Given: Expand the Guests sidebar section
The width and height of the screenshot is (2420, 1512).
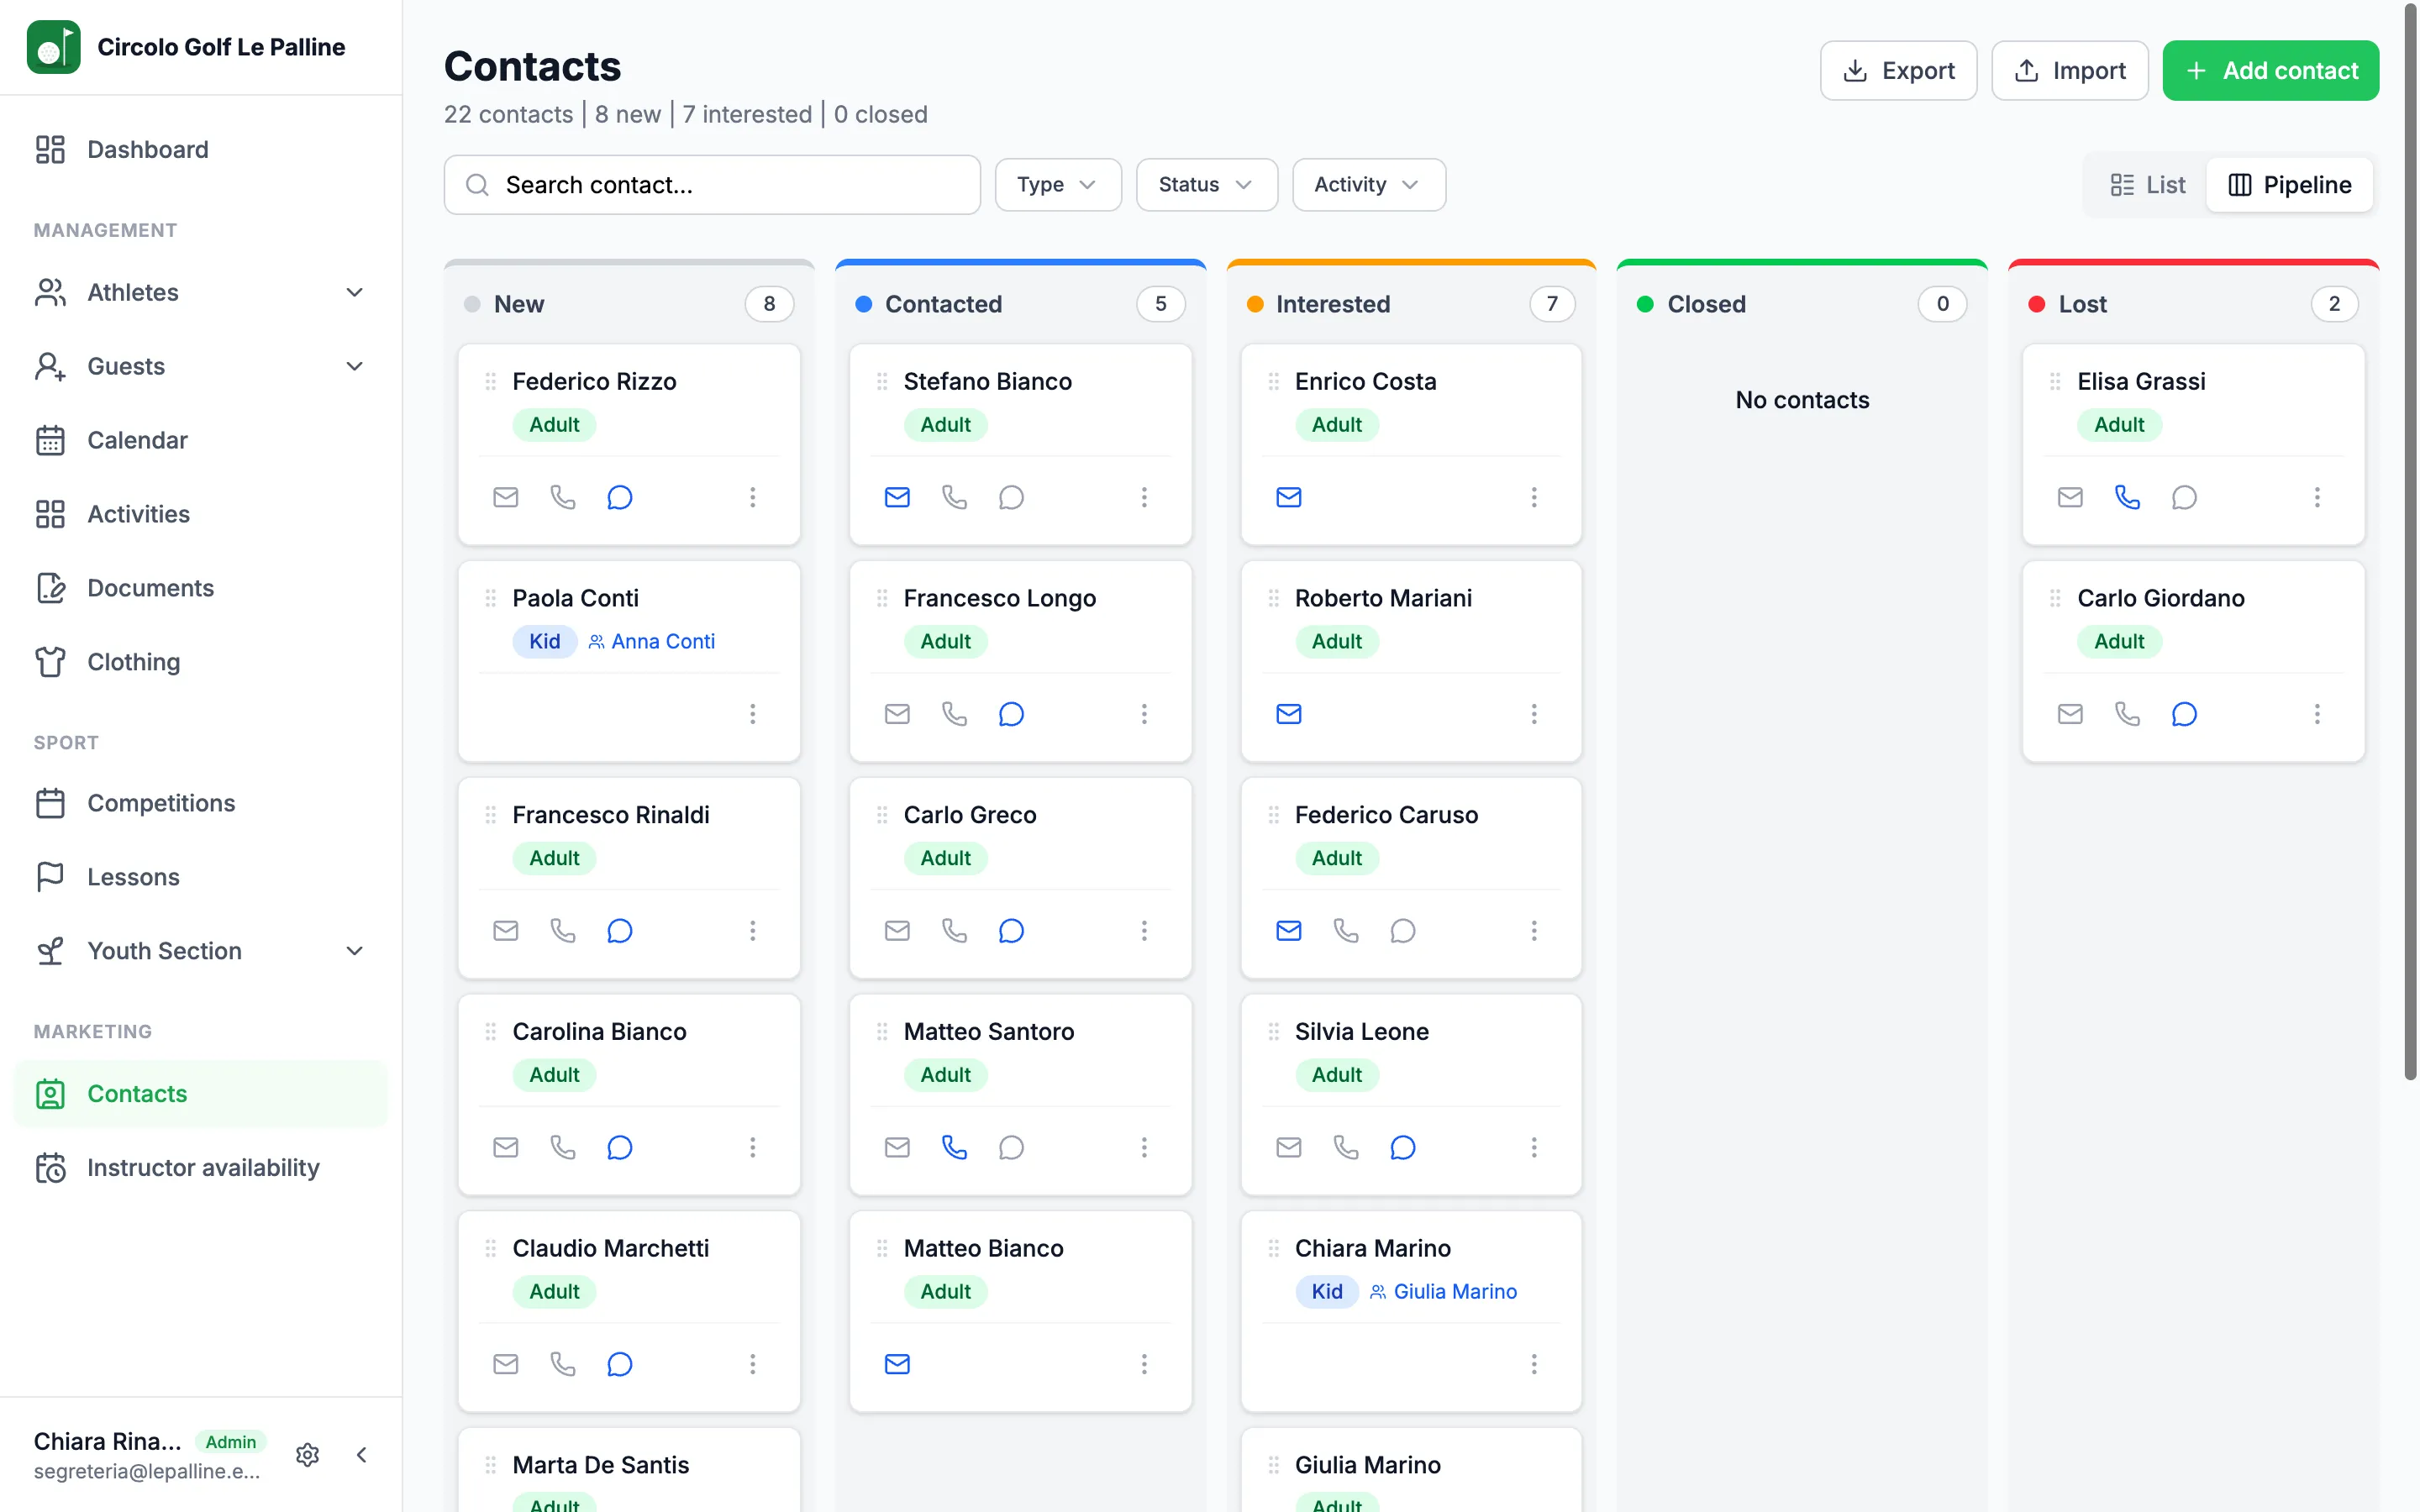Looking at the screenshot, I should click(201, 366).
